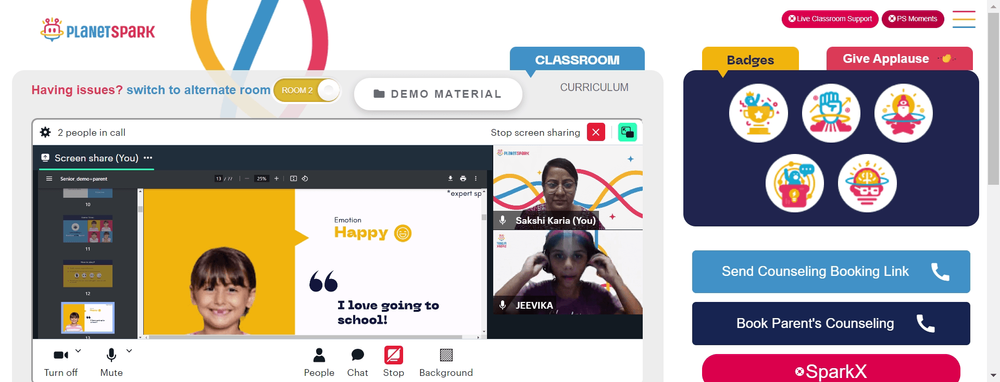Select the Badges tab
Image resolution: width=1000 pixels, height=382 pixels.
click(750, 60)
